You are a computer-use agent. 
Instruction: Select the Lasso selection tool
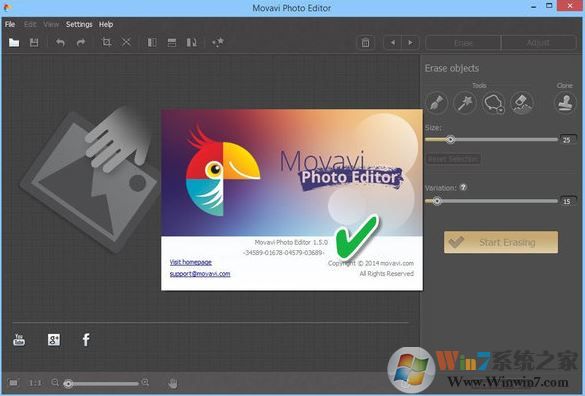[493, 102]
